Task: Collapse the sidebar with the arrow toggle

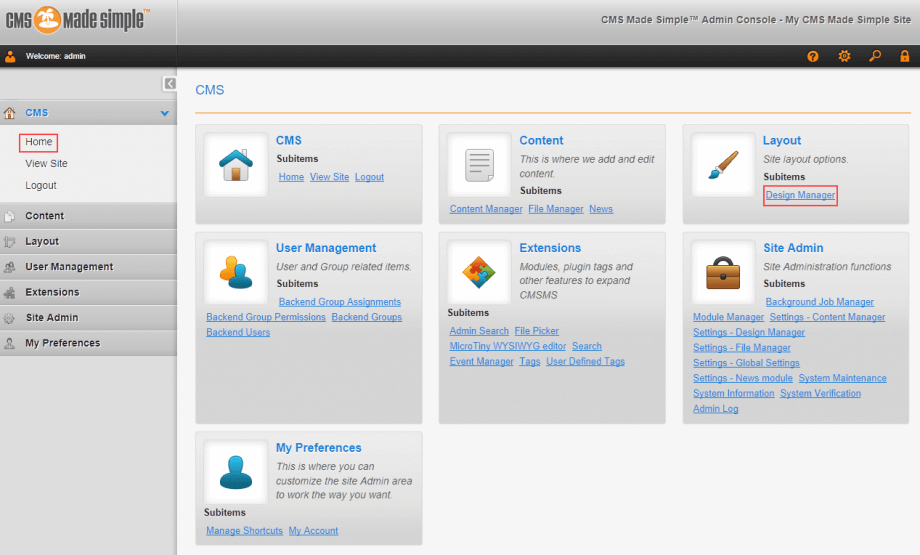Action: [170, 84]
